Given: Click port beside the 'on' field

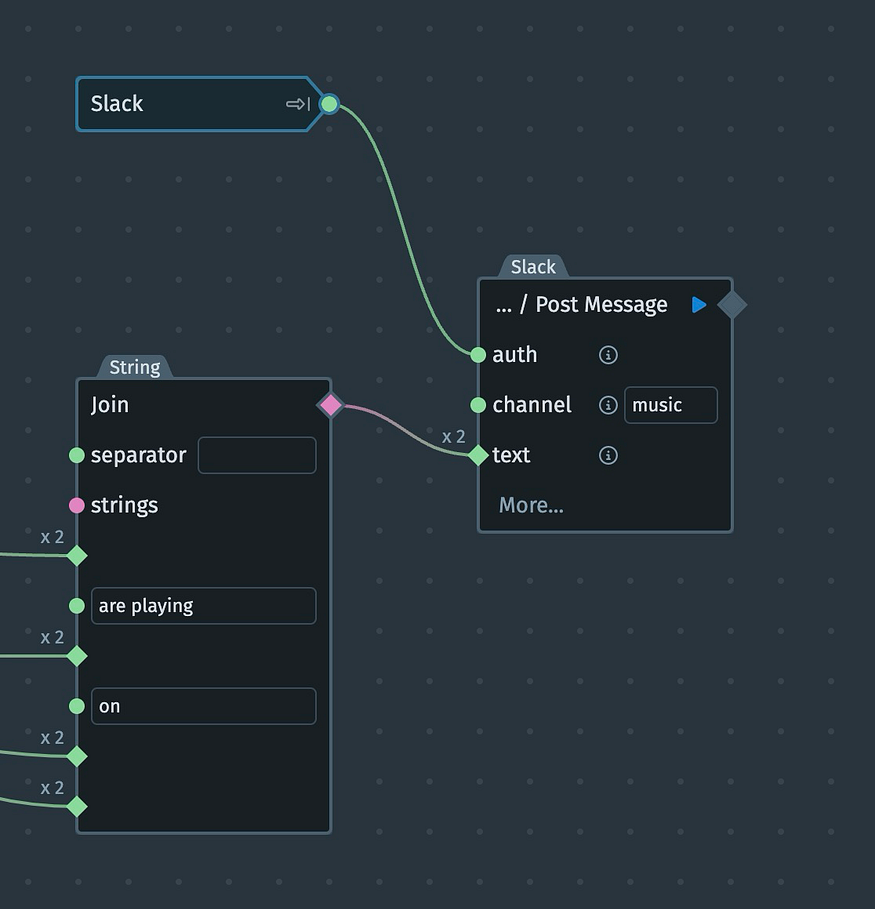Looking at the screenshot, I should pos(77,706).
